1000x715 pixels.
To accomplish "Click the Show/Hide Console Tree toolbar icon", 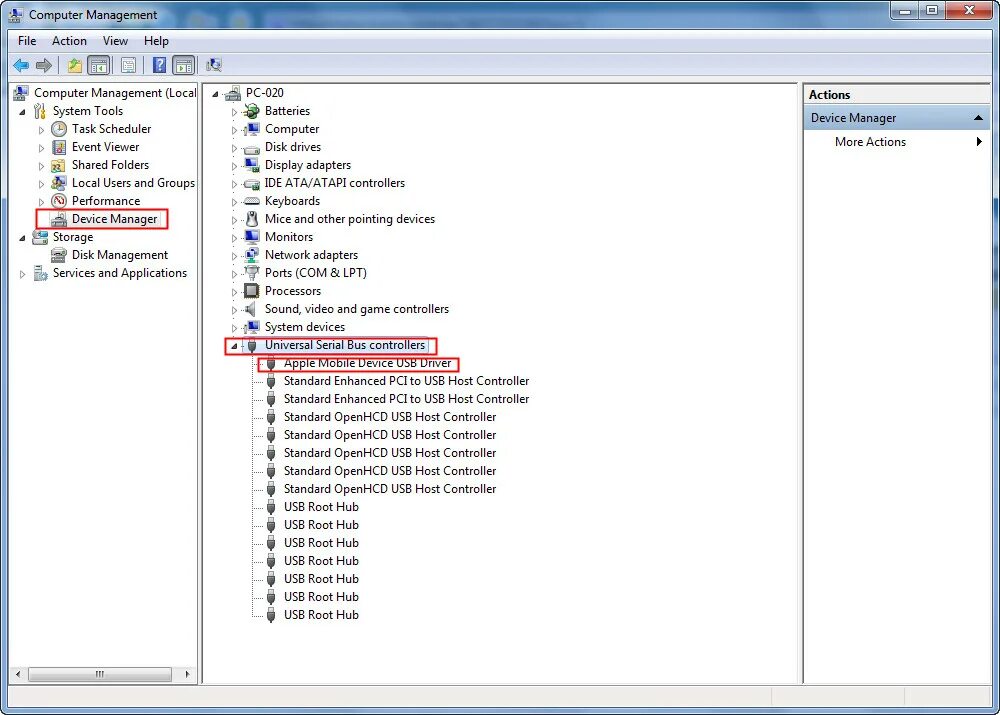I will pos(98,65).
